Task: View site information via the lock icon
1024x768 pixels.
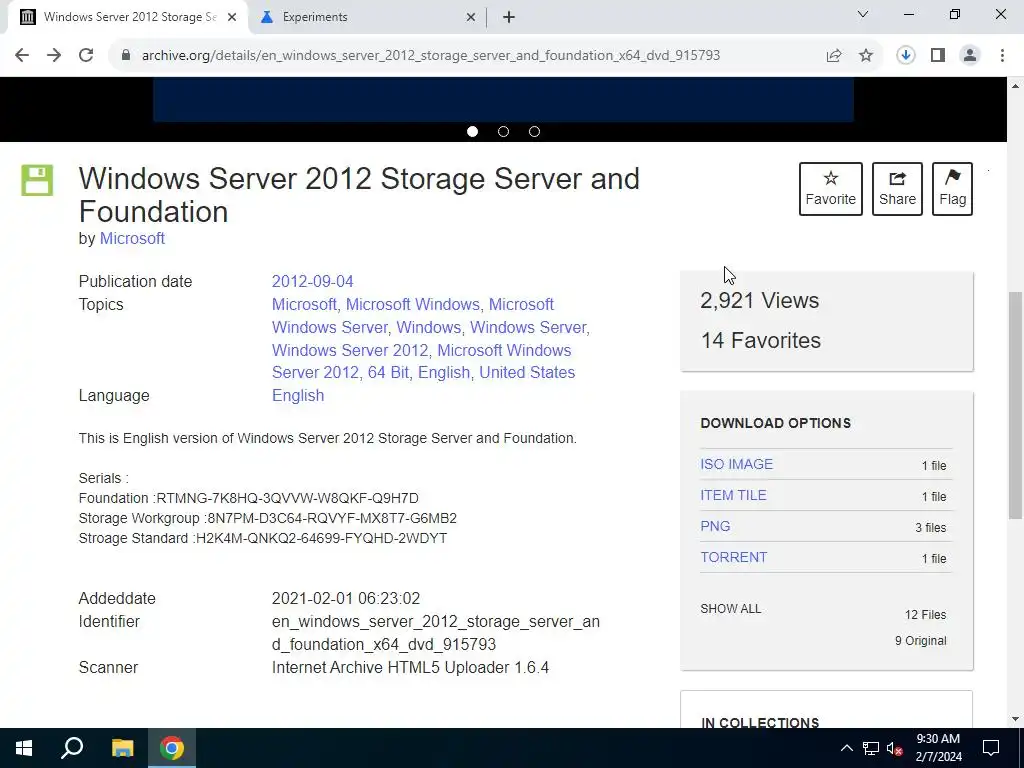Action: (x=126, y=56)
